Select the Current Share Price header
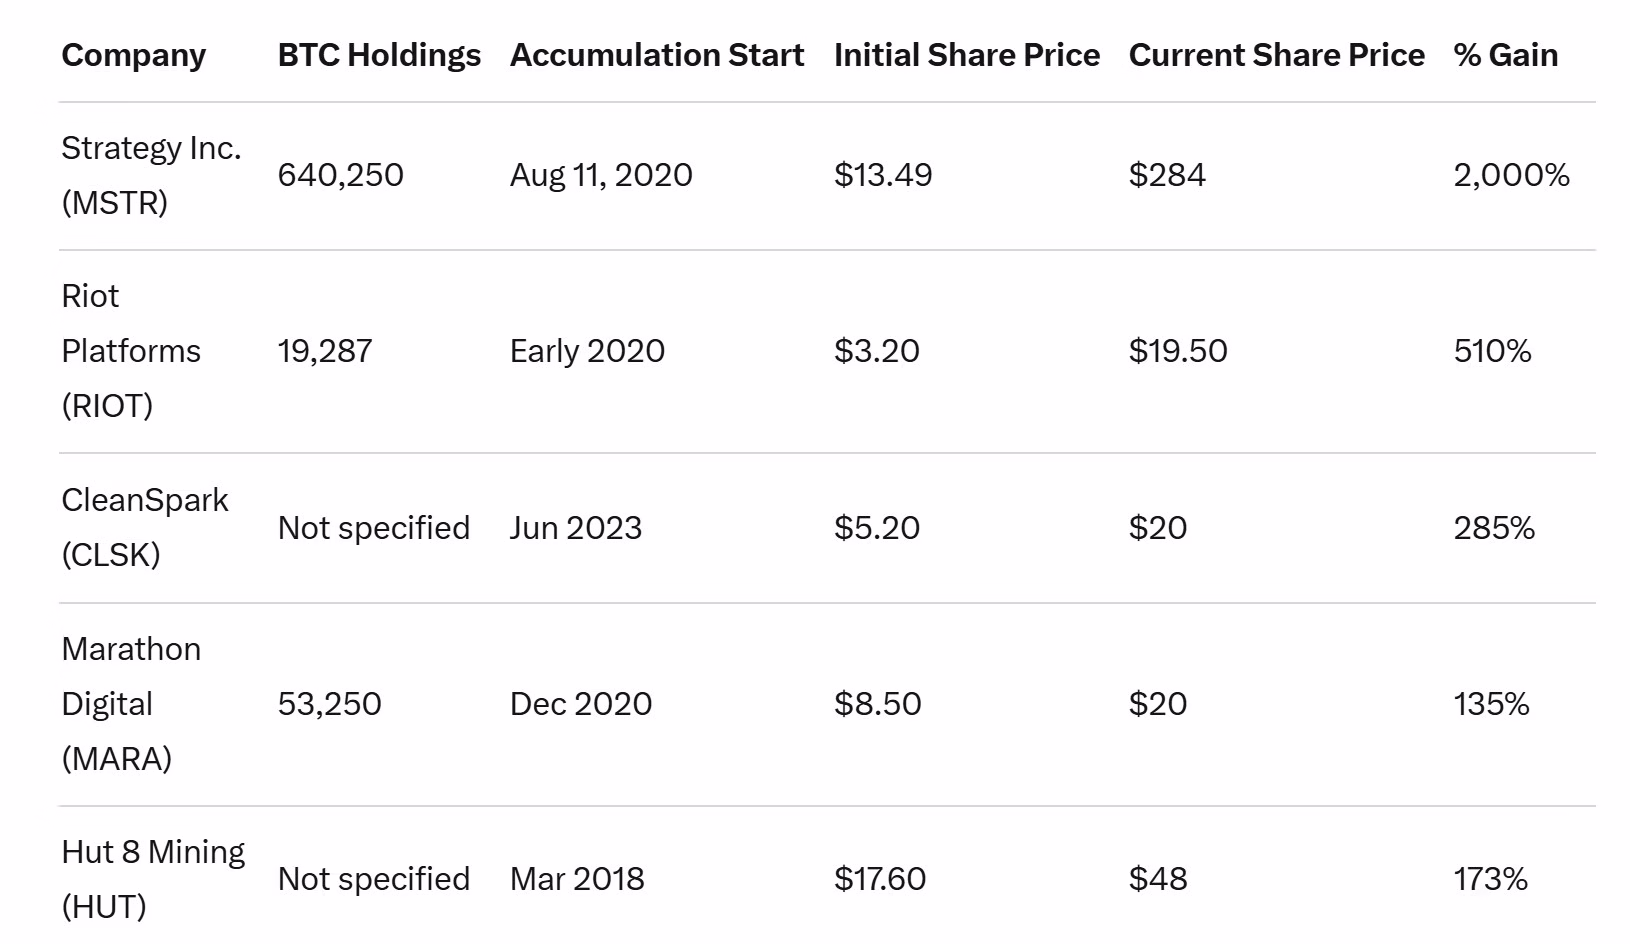Viewport: 1630px width, 944px height. pos(1276,55)
